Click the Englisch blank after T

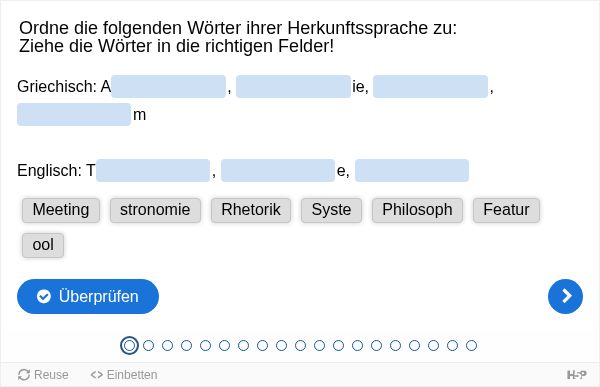(x=153, y=170)
